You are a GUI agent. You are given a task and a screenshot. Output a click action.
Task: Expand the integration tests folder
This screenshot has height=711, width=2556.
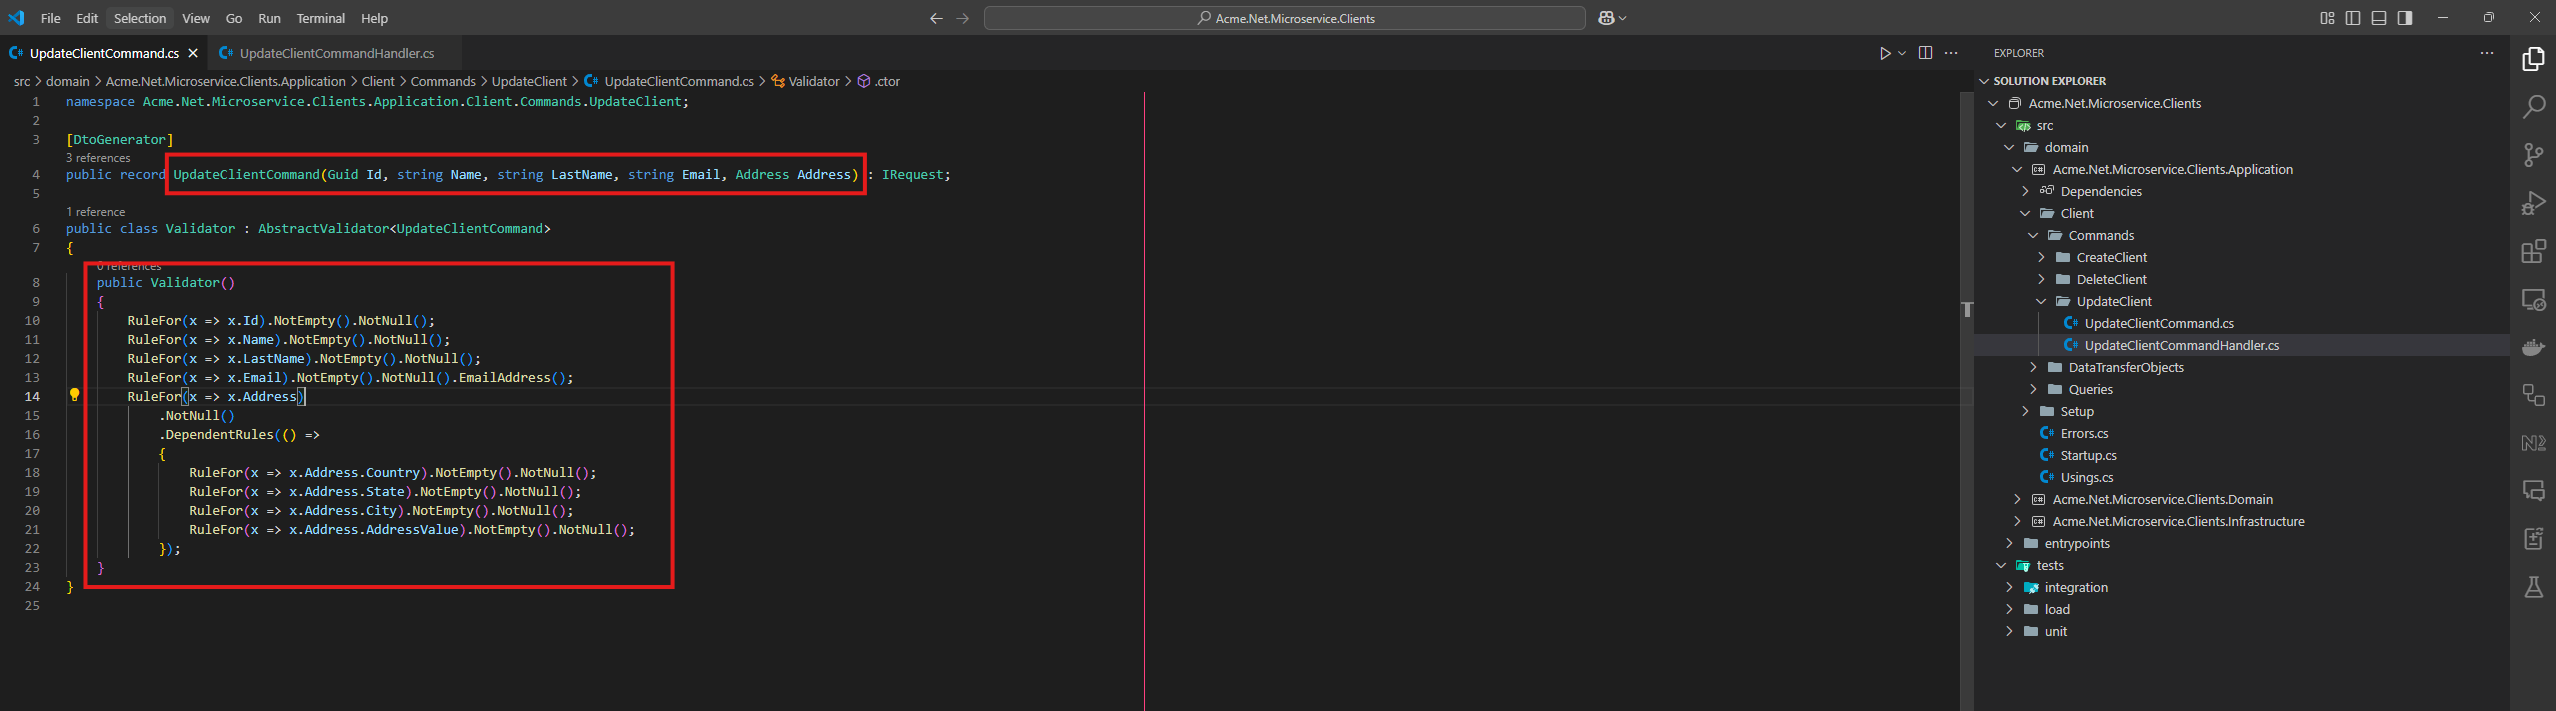pos(2009,587)
